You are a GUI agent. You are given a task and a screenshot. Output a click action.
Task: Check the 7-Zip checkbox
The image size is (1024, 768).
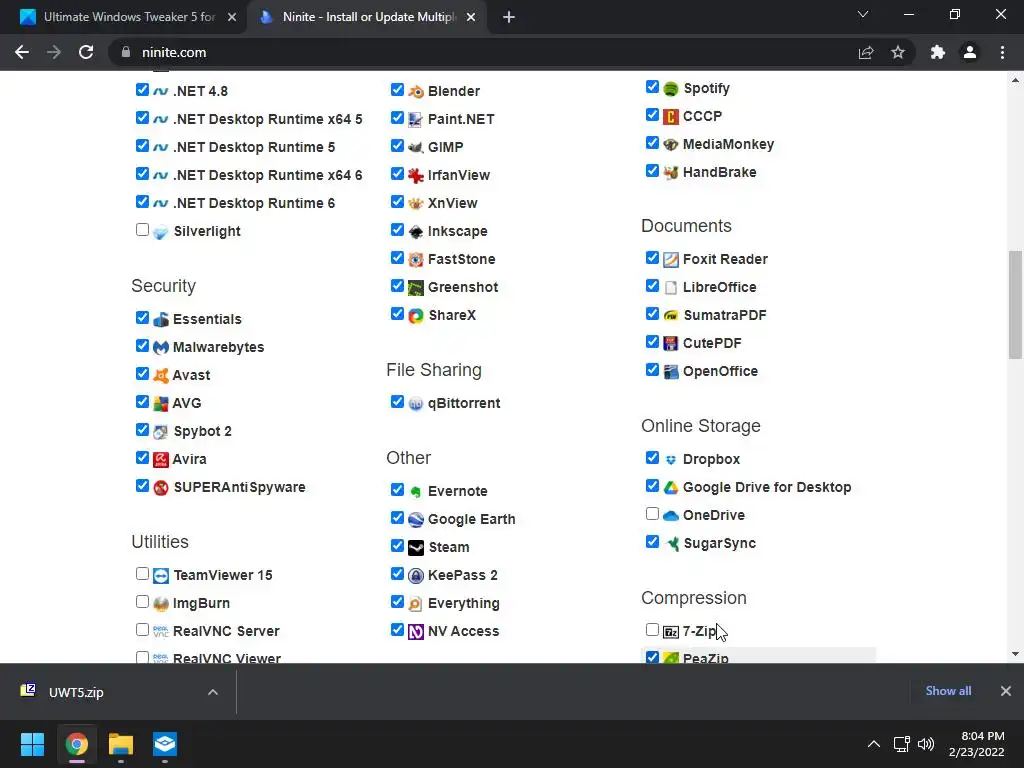652,630
